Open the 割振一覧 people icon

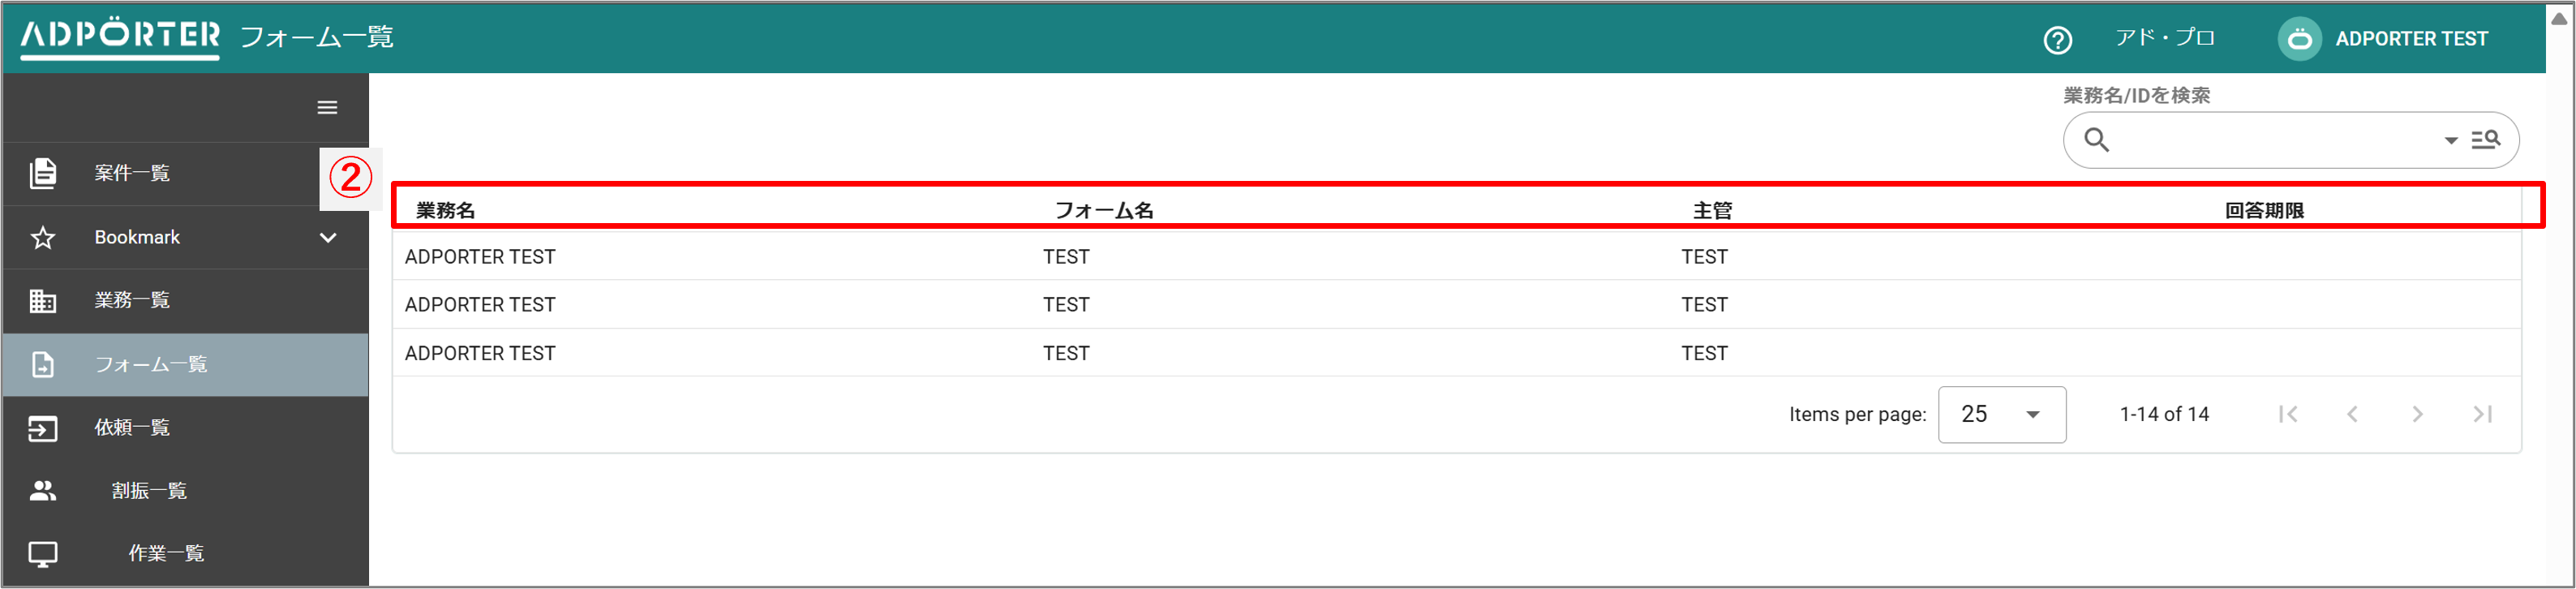coord(42,490)
